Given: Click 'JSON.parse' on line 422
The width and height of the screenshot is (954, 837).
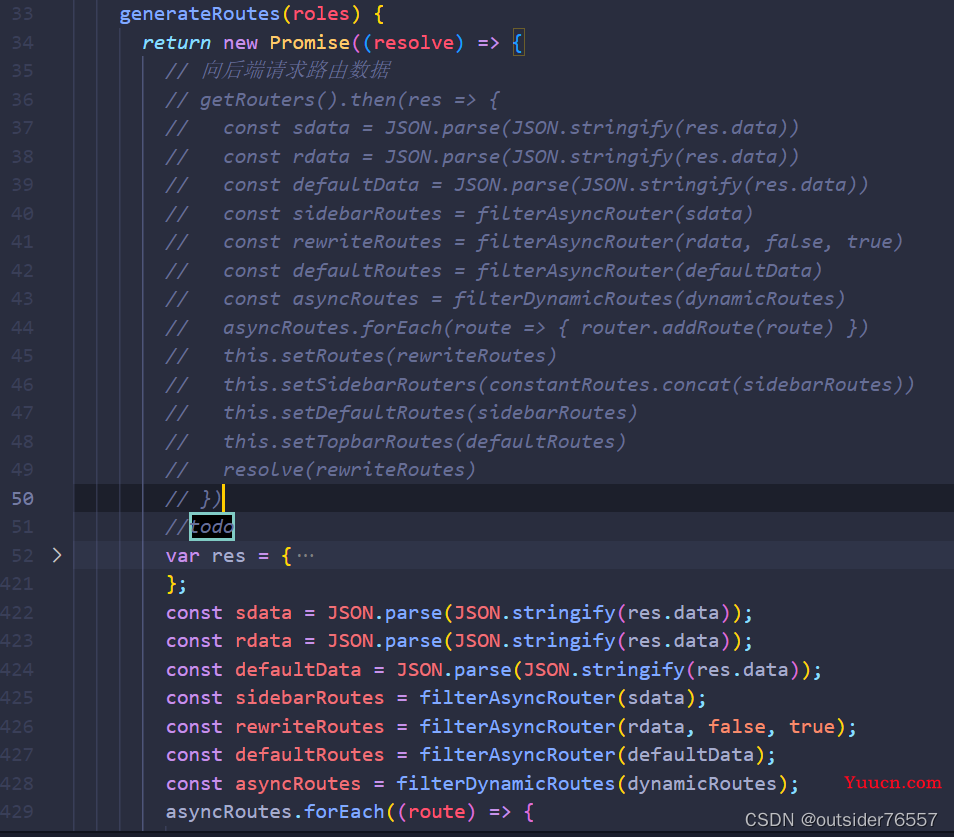Looking at the screenshot, I should coord(385,613).
